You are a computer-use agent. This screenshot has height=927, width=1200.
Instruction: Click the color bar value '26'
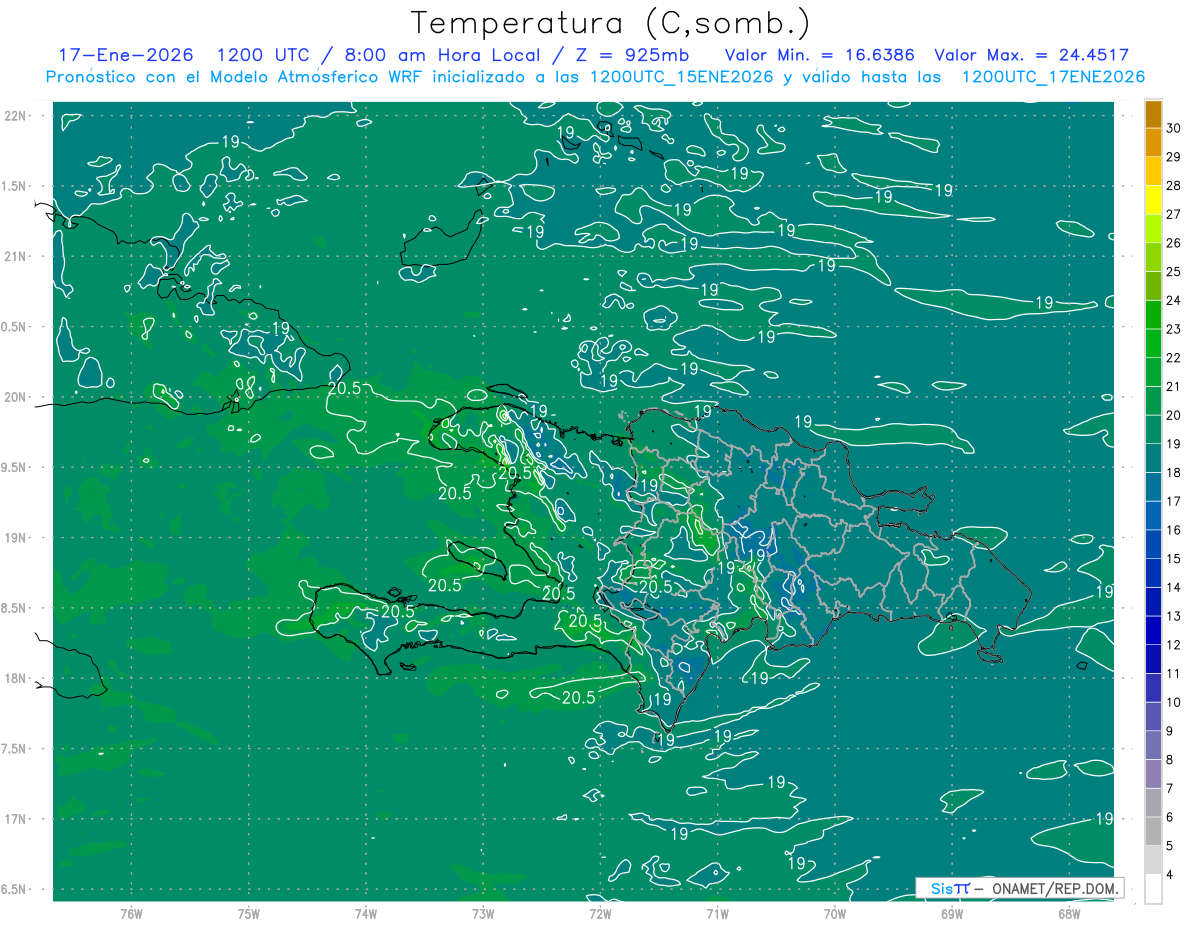[x=1174, y=243]
